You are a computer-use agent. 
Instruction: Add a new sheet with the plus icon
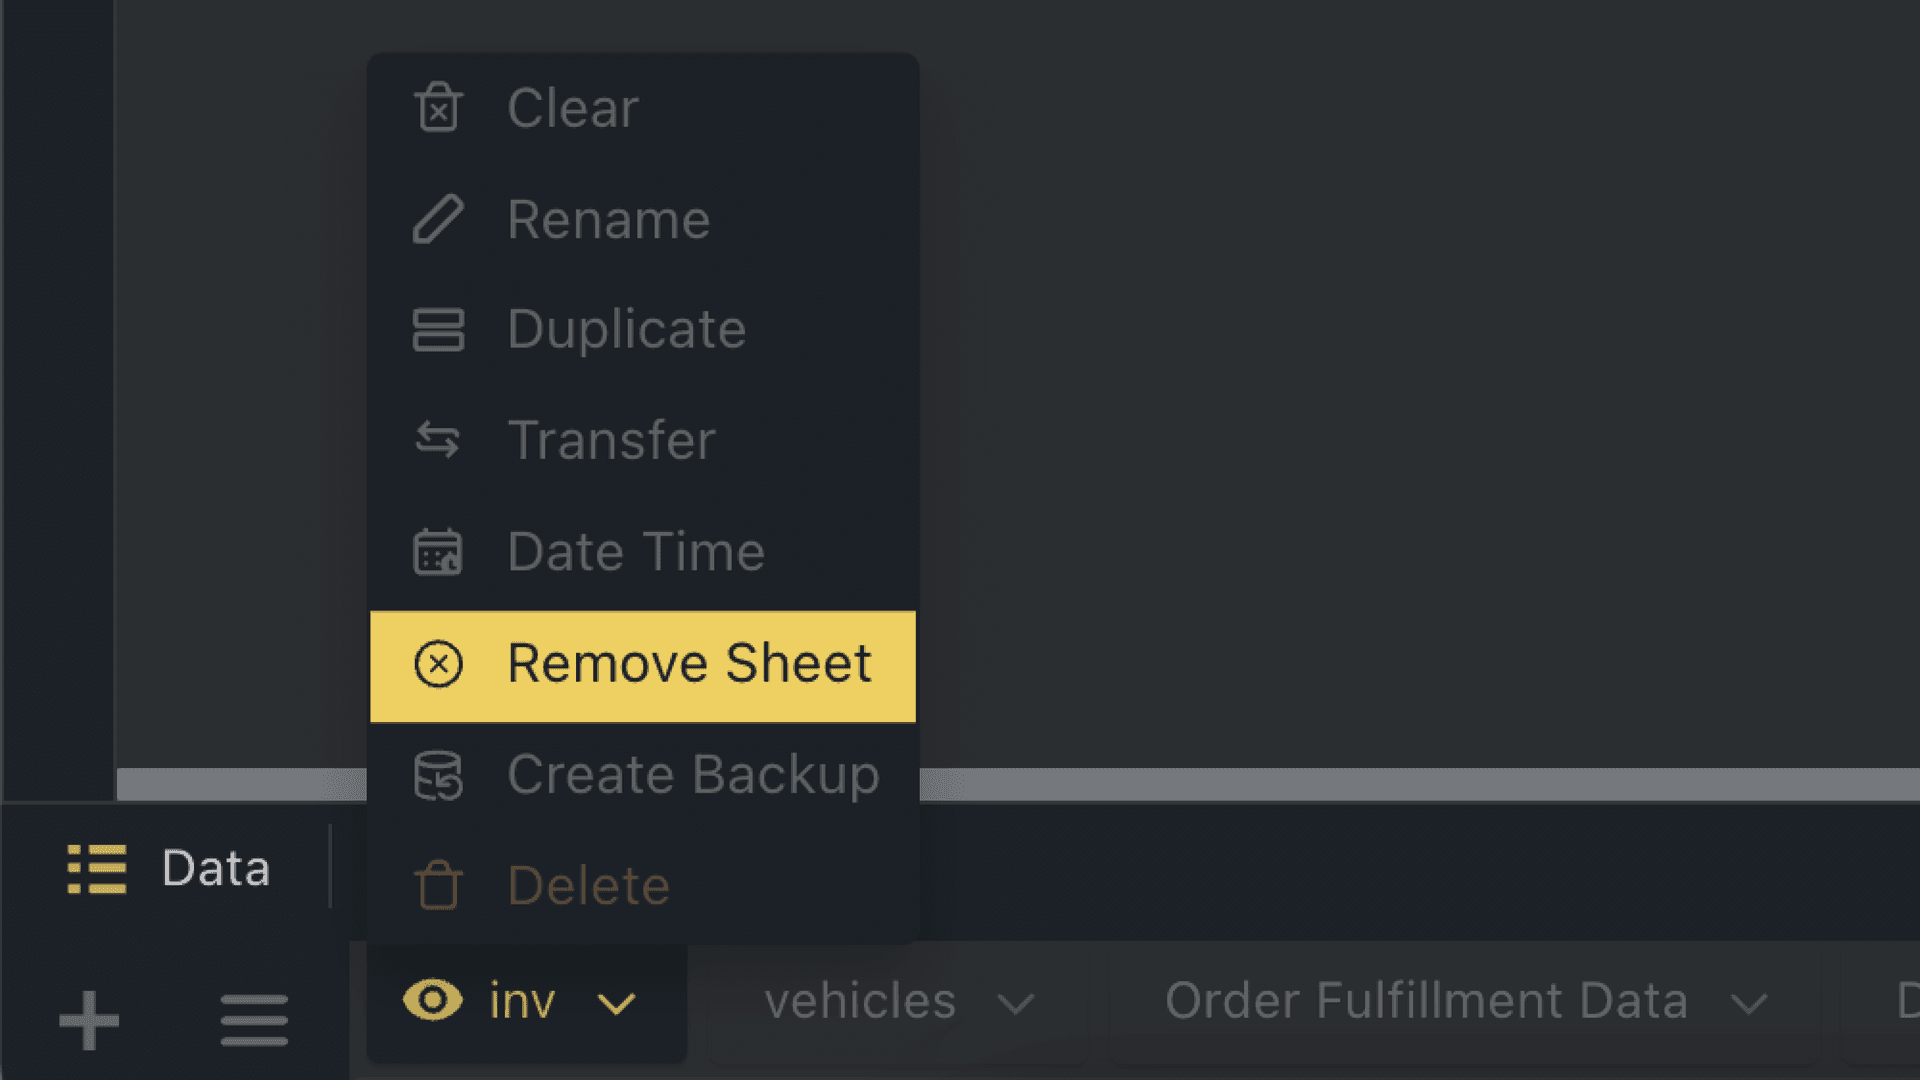point(88,1018)
